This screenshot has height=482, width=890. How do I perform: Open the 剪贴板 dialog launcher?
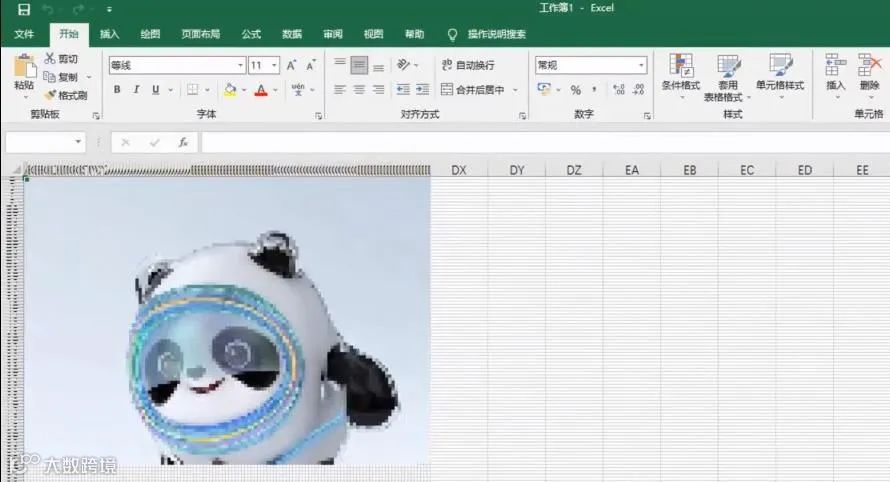pos(96,115)
